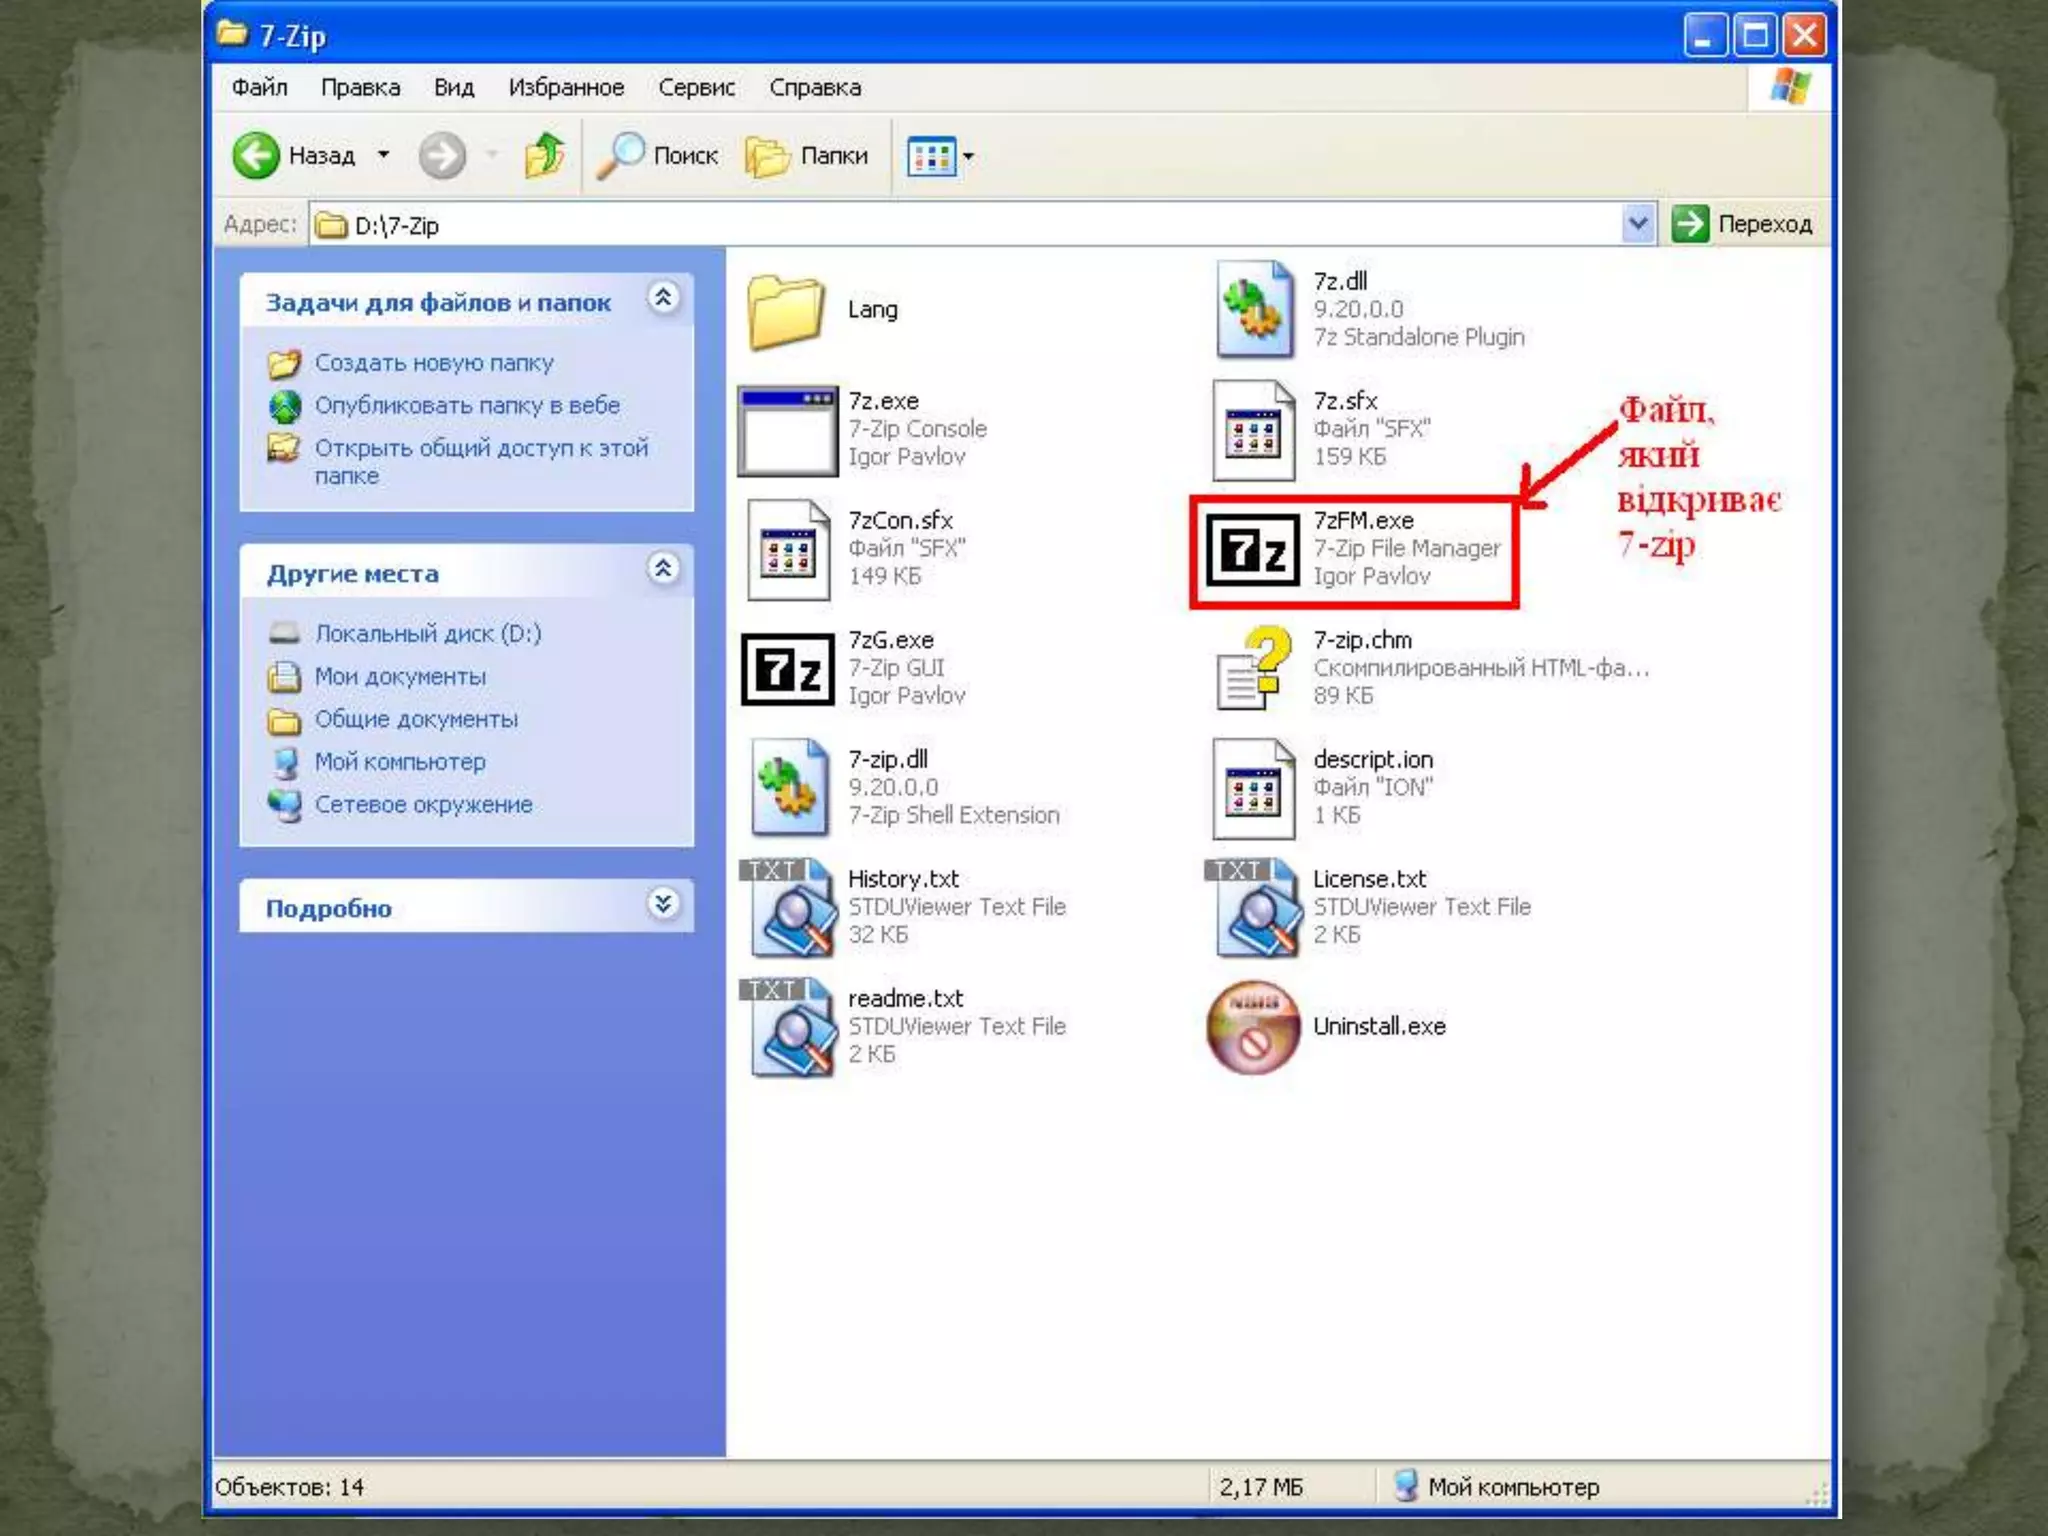
Task: Click the folder icon in title bar
Action: (233, 34)
